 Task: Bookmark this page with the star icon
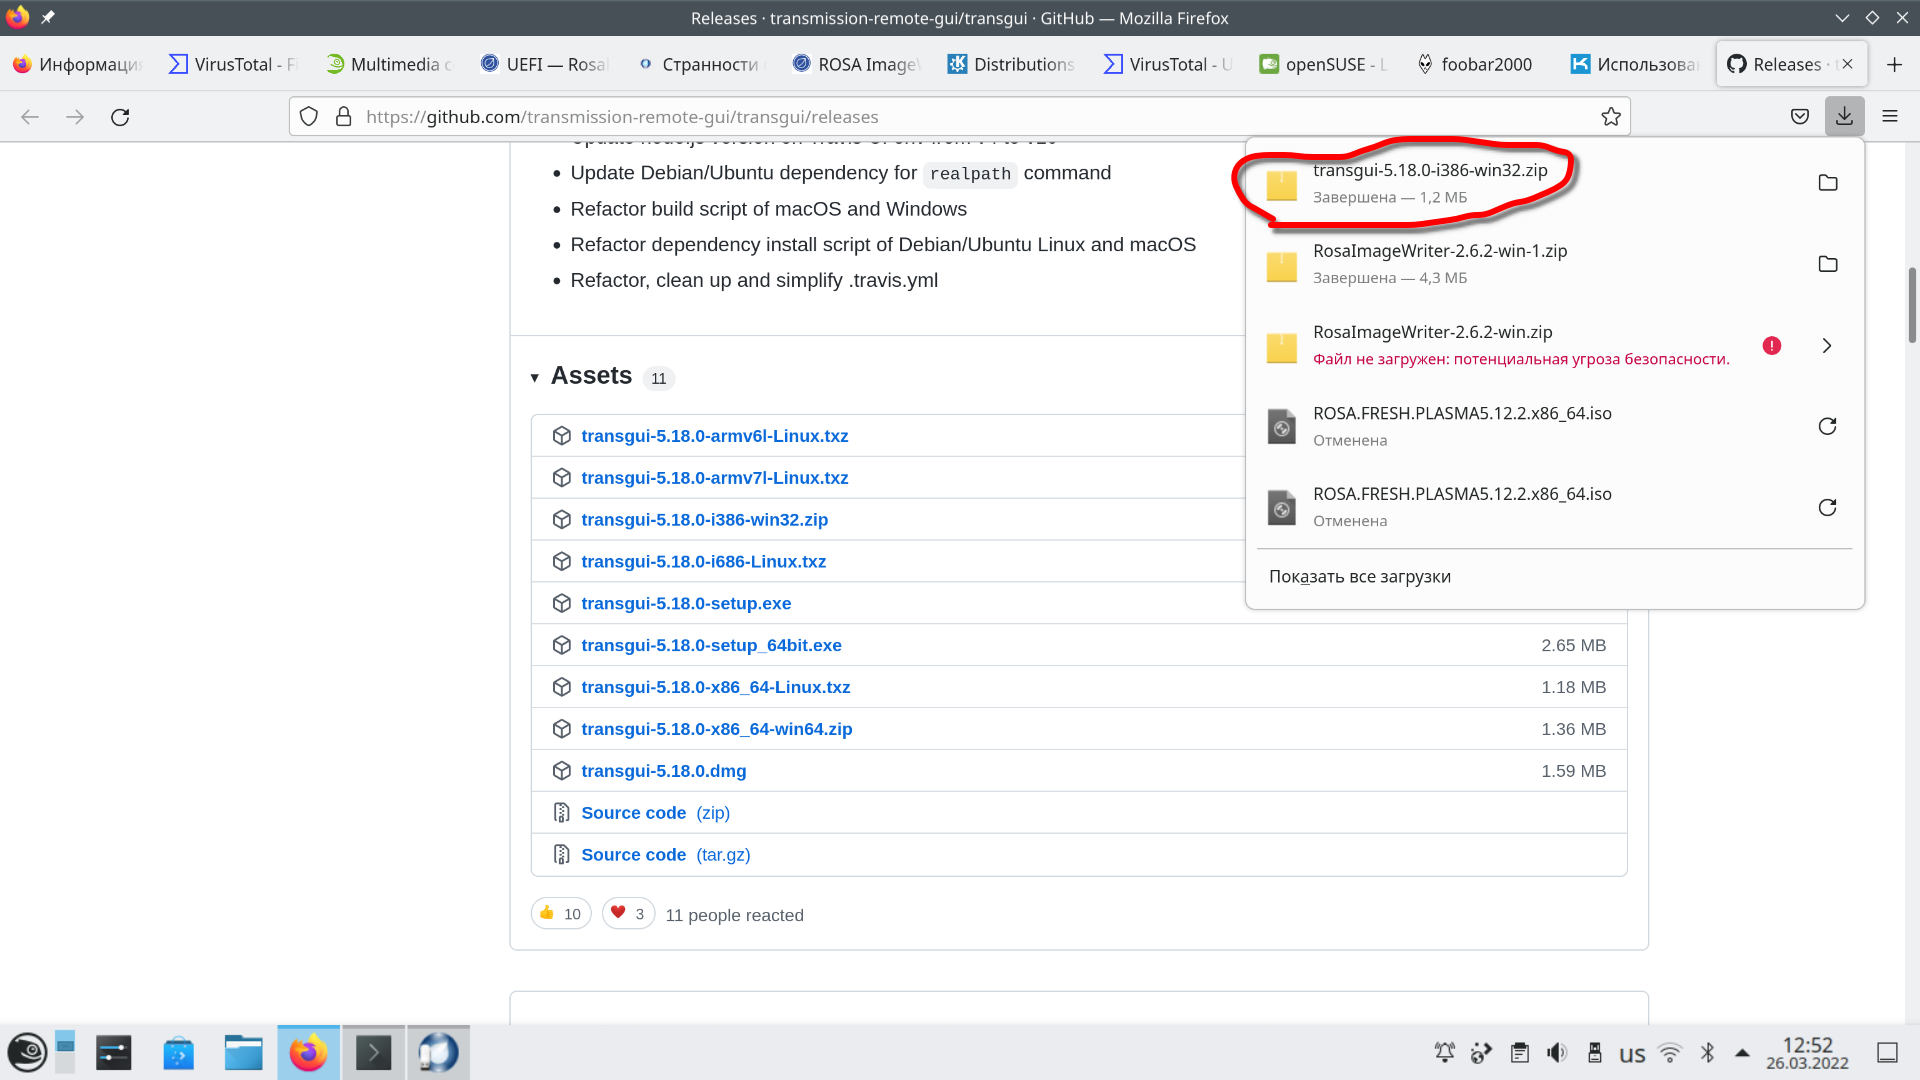(x=1610, y=117)
